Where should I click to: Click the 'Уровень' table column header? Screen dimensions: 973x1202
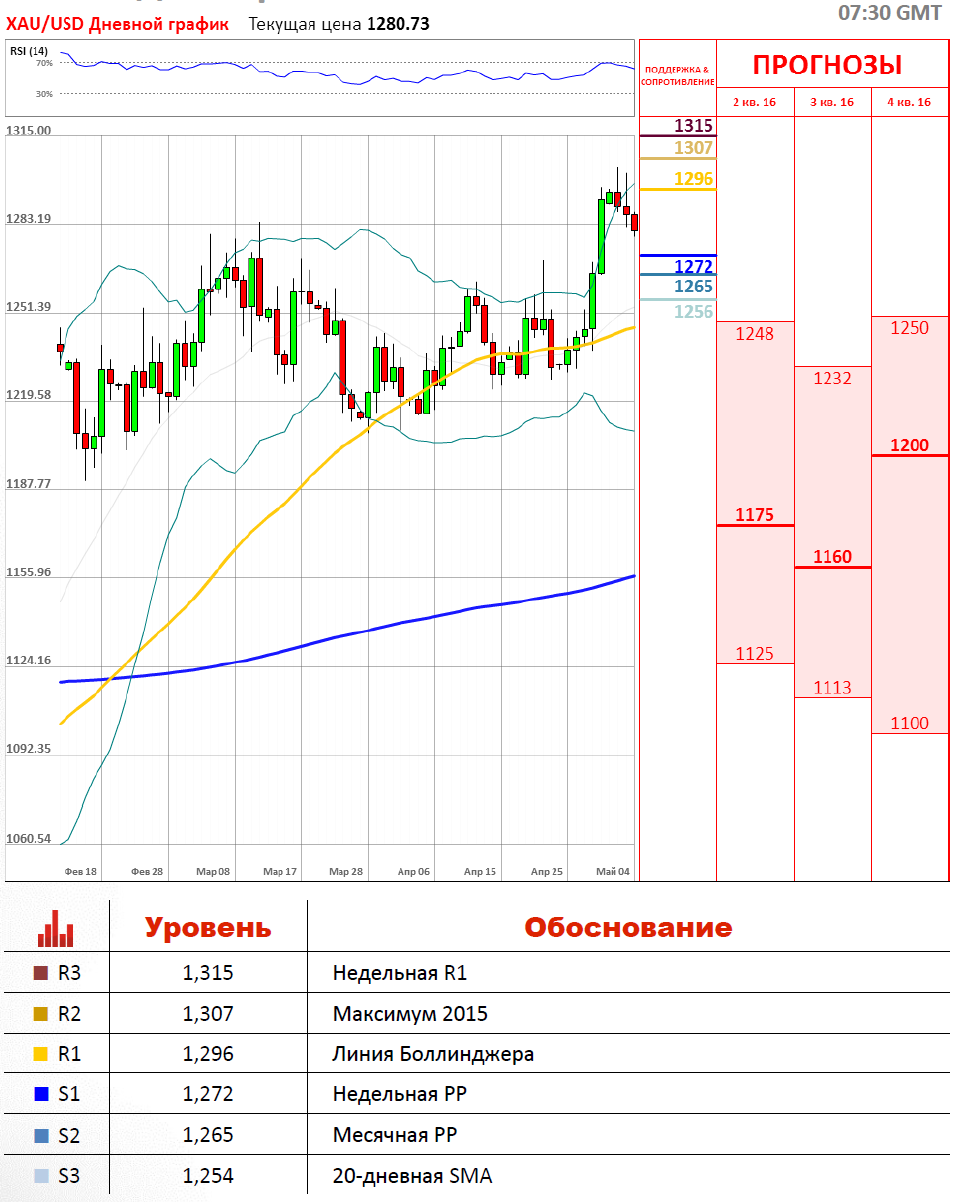click(208, 927)
